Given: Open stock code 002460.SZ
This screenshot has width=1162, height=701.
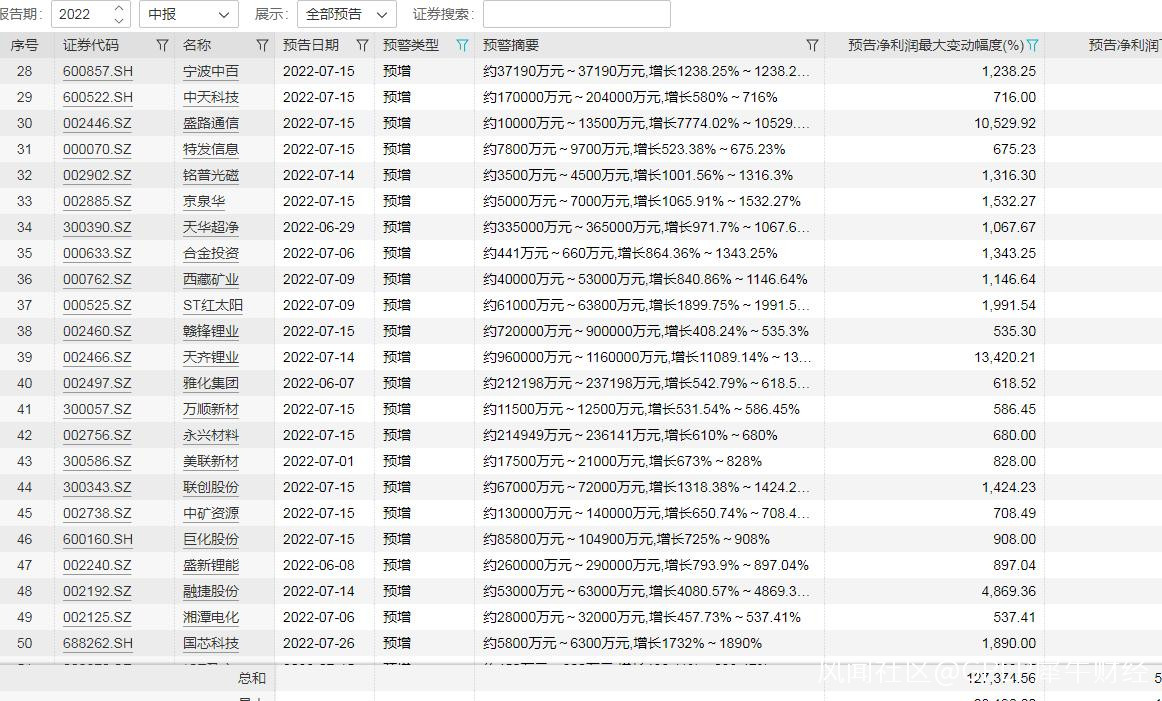Looking at the screenshot, I should [x=97, y=331].
